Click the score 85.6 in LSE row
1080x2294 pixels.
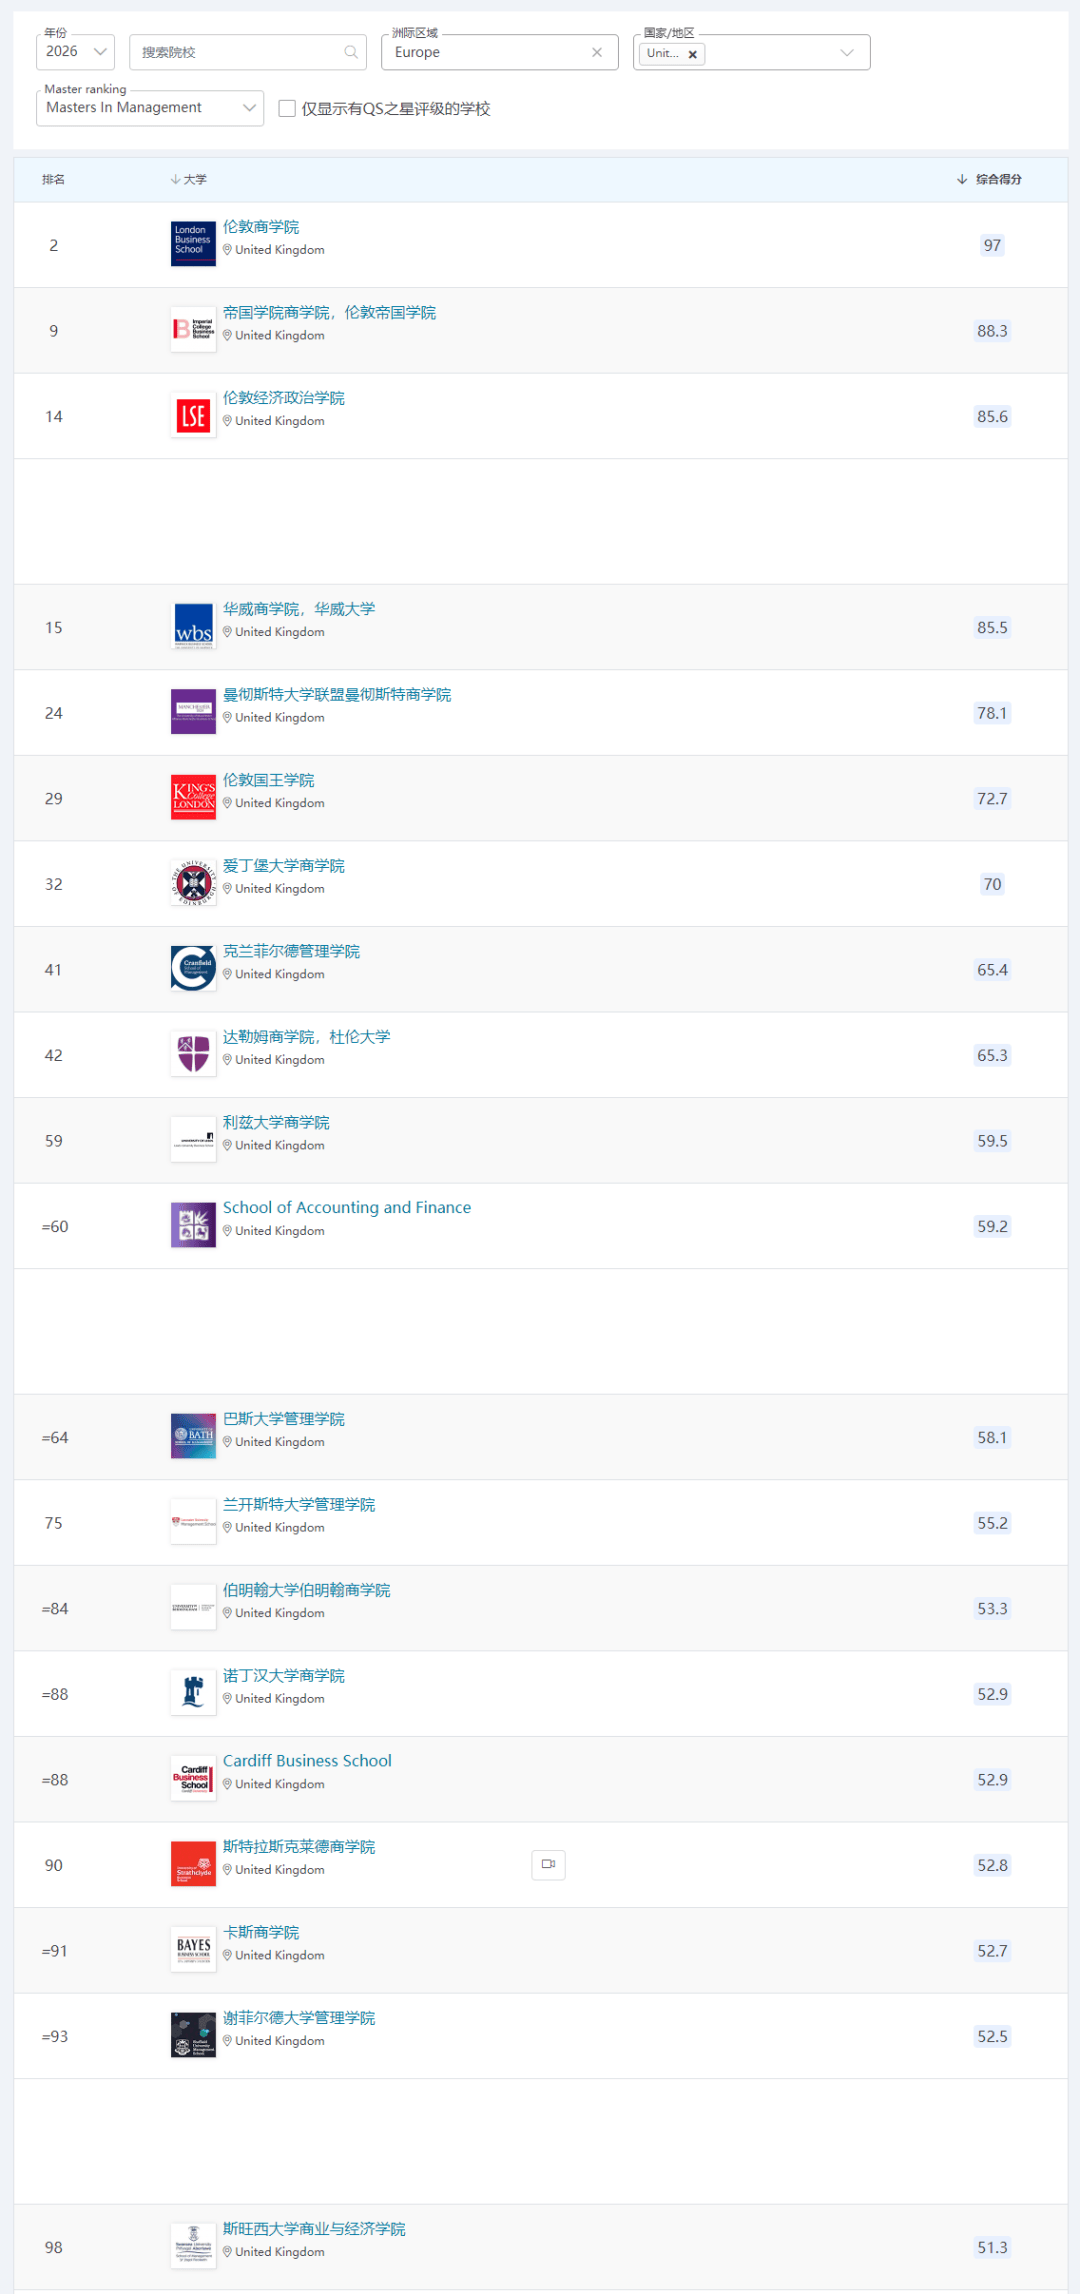click(992, 416)
